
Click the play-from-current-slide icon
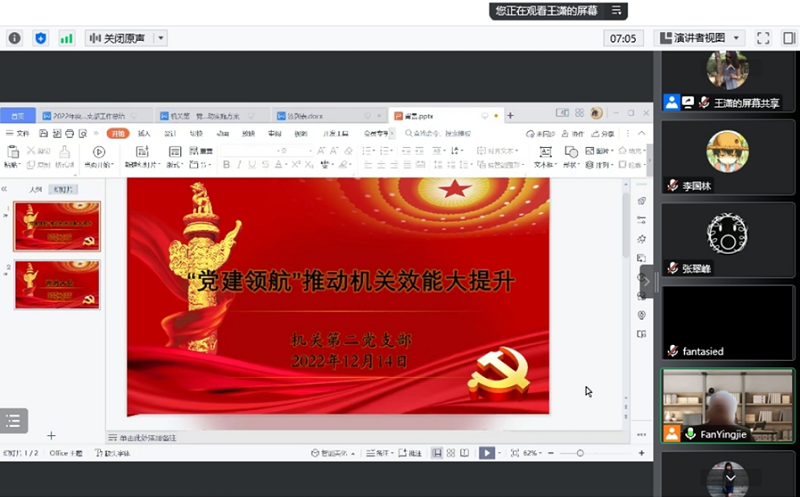[x=98, y=152]
